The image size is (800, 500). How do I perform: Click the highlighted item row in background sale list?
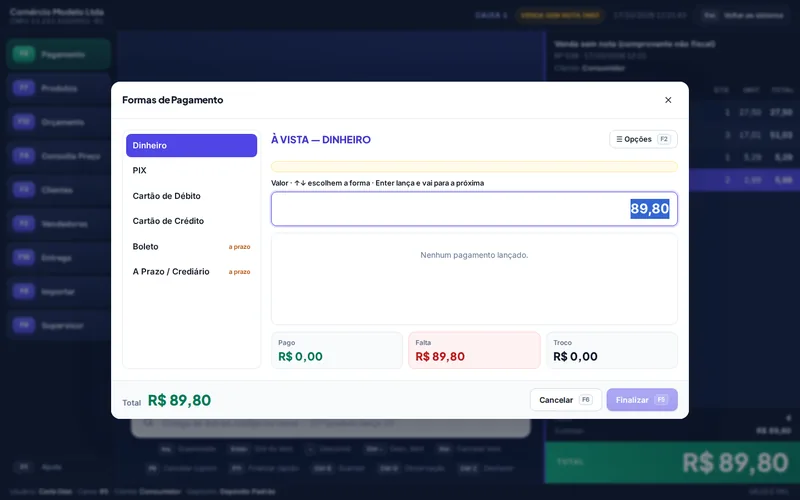click(x=744, y=180)
